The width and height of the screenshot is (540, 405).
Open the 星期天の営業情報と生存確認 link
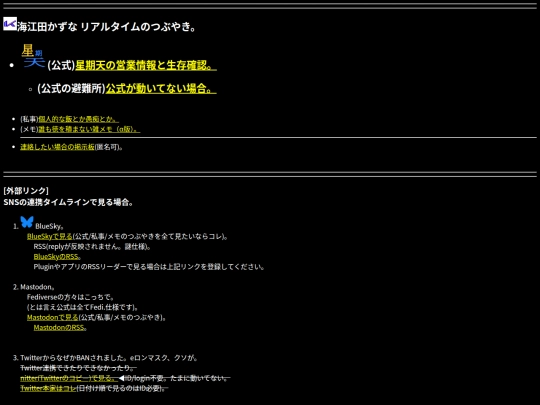coord(146,65)
